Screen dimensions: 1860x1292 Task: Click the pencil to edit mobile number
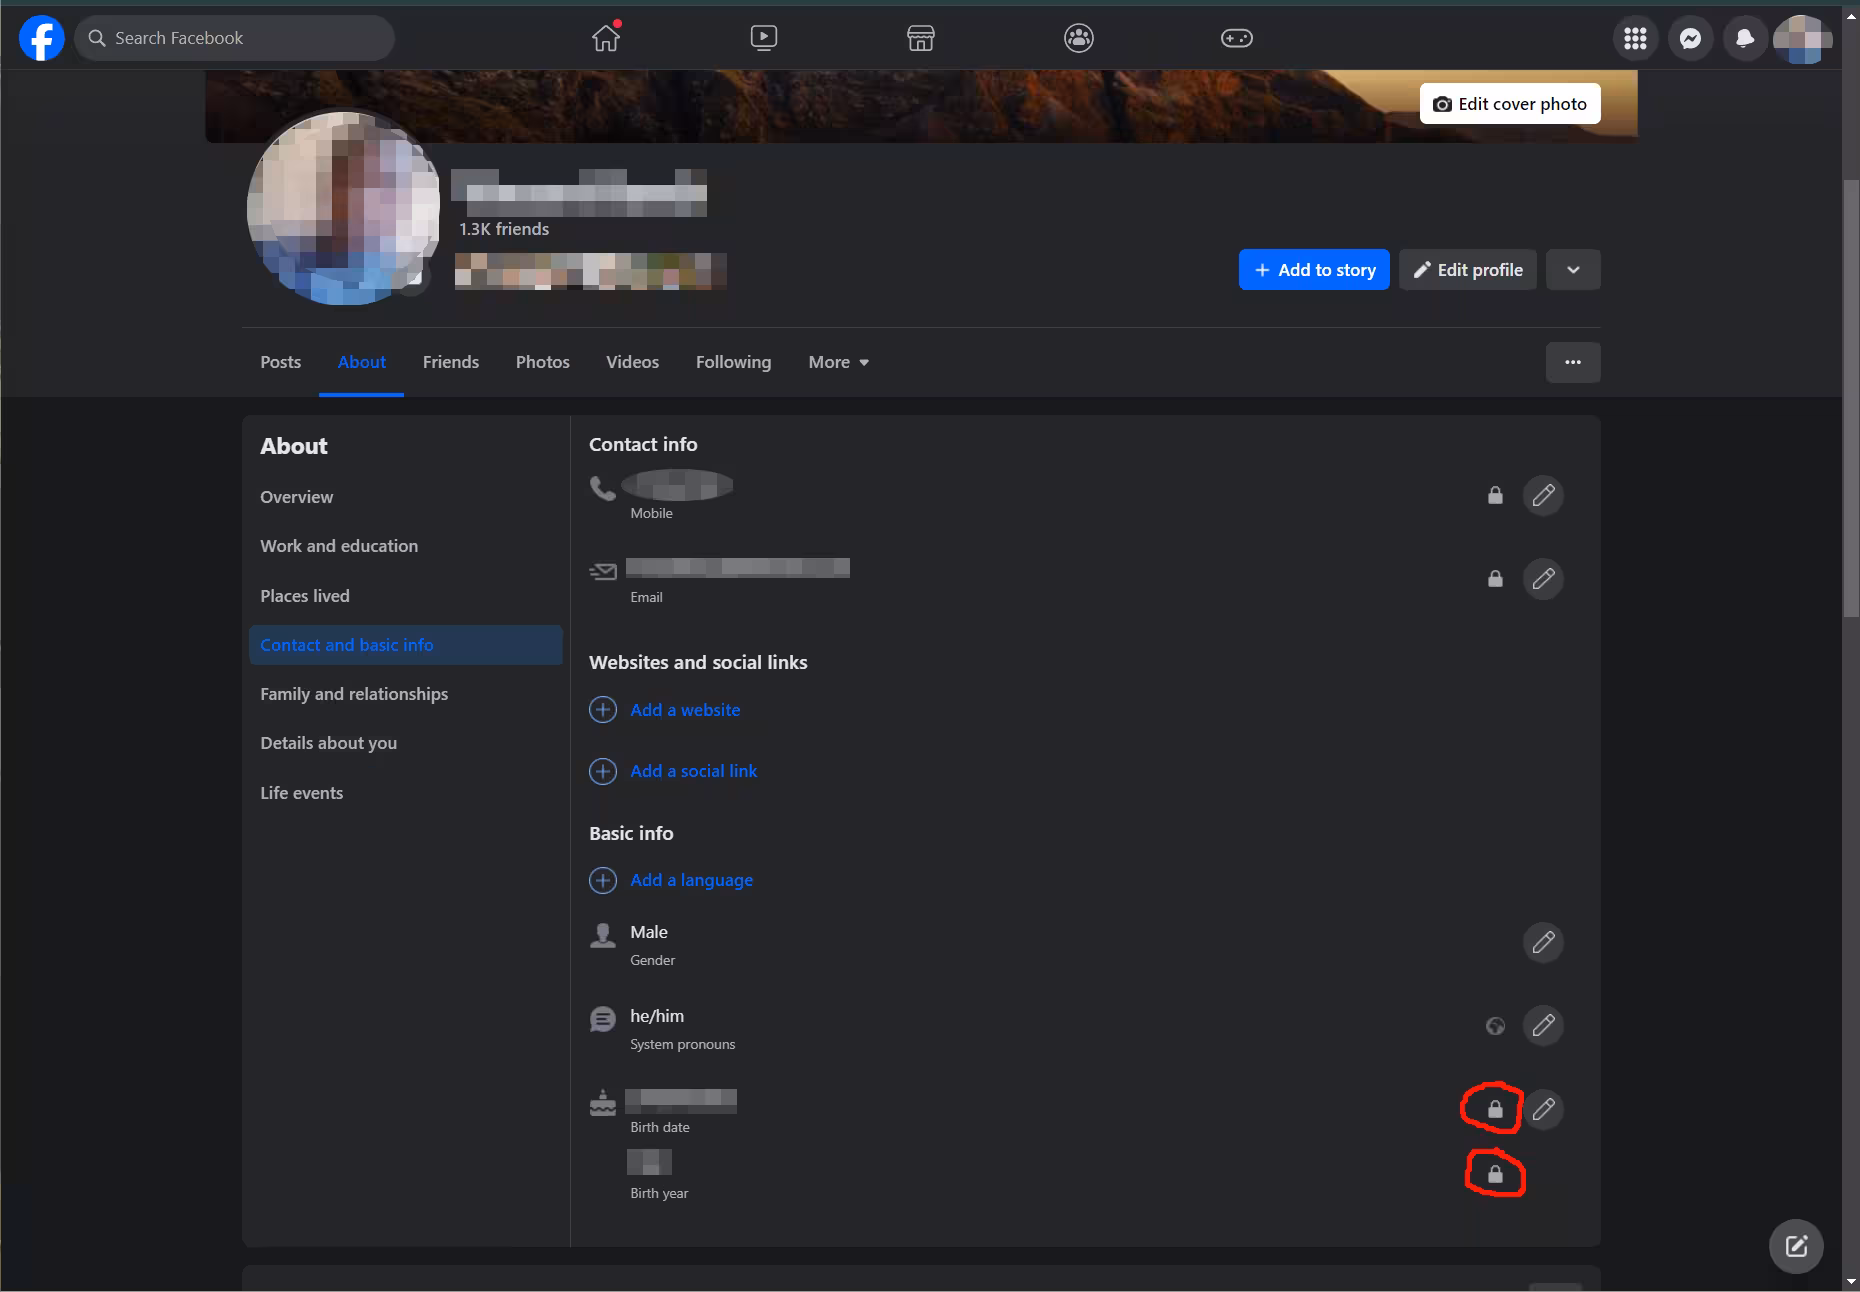coord(1543,495)
